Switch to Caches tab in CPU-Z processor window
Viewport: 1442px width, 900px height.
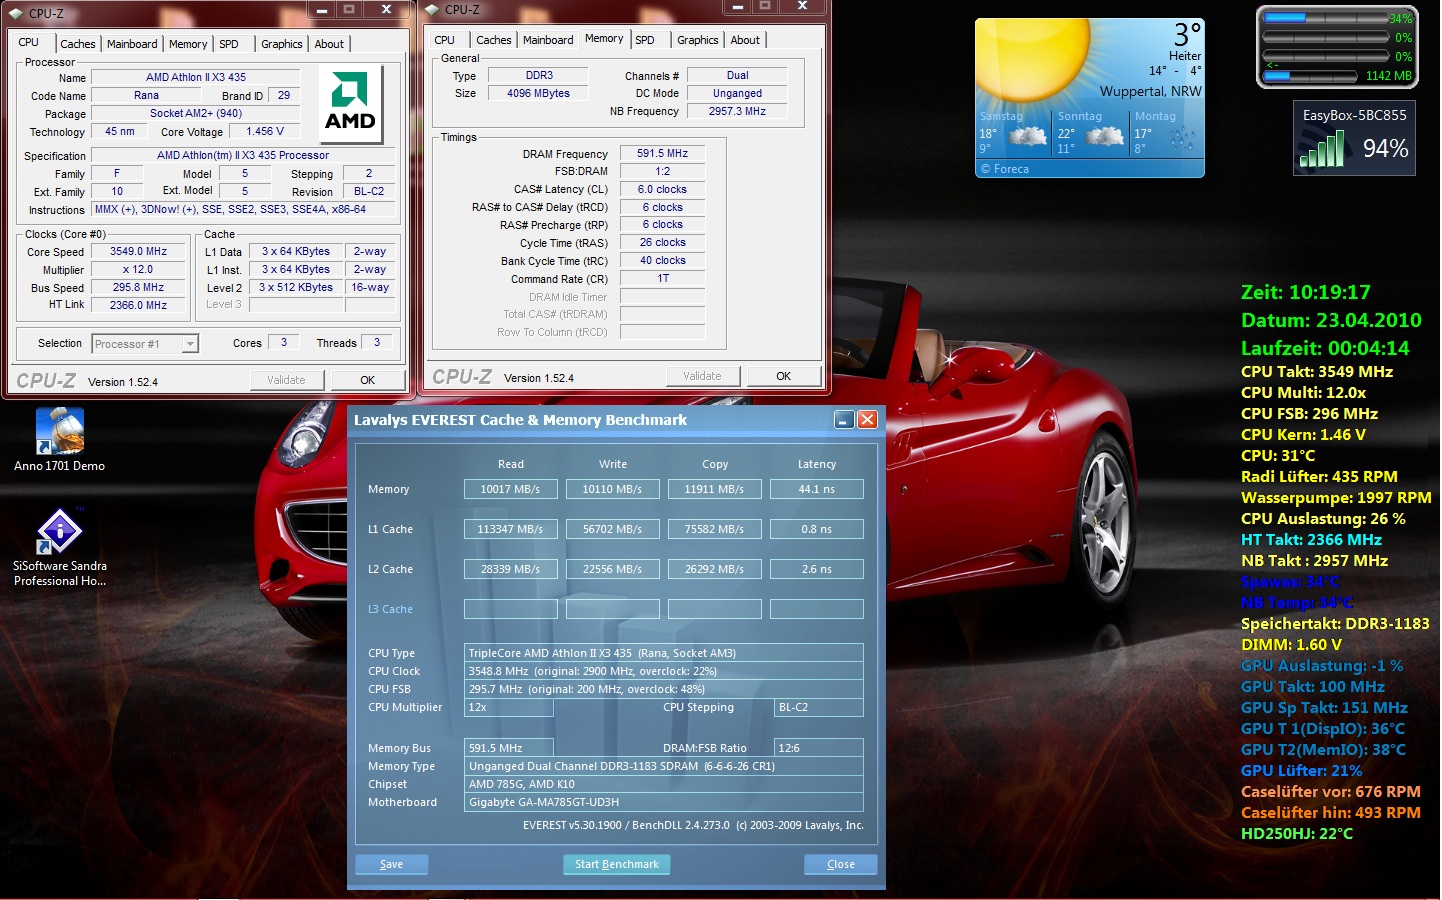point(77,44)
